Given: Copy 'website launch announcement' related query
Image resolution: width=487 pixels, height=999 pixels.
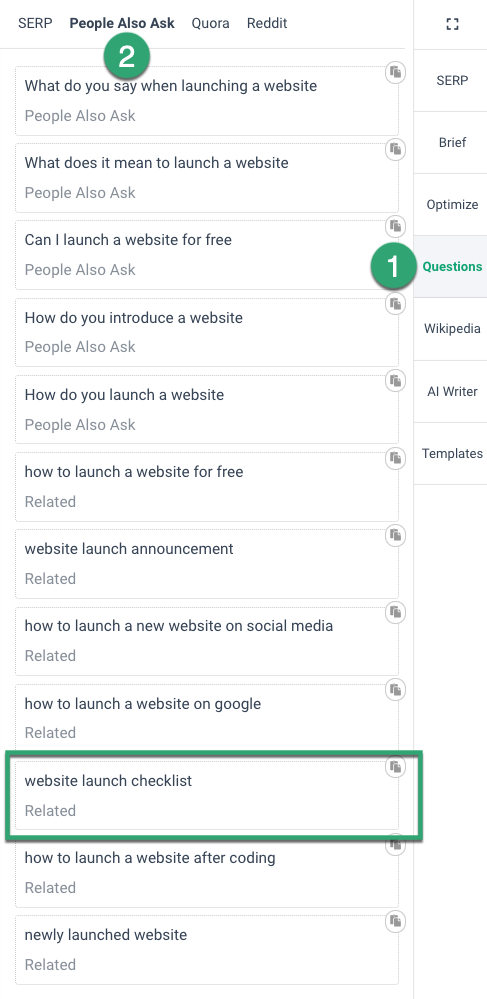Looking at the screenshot, I should pos(395,535).
